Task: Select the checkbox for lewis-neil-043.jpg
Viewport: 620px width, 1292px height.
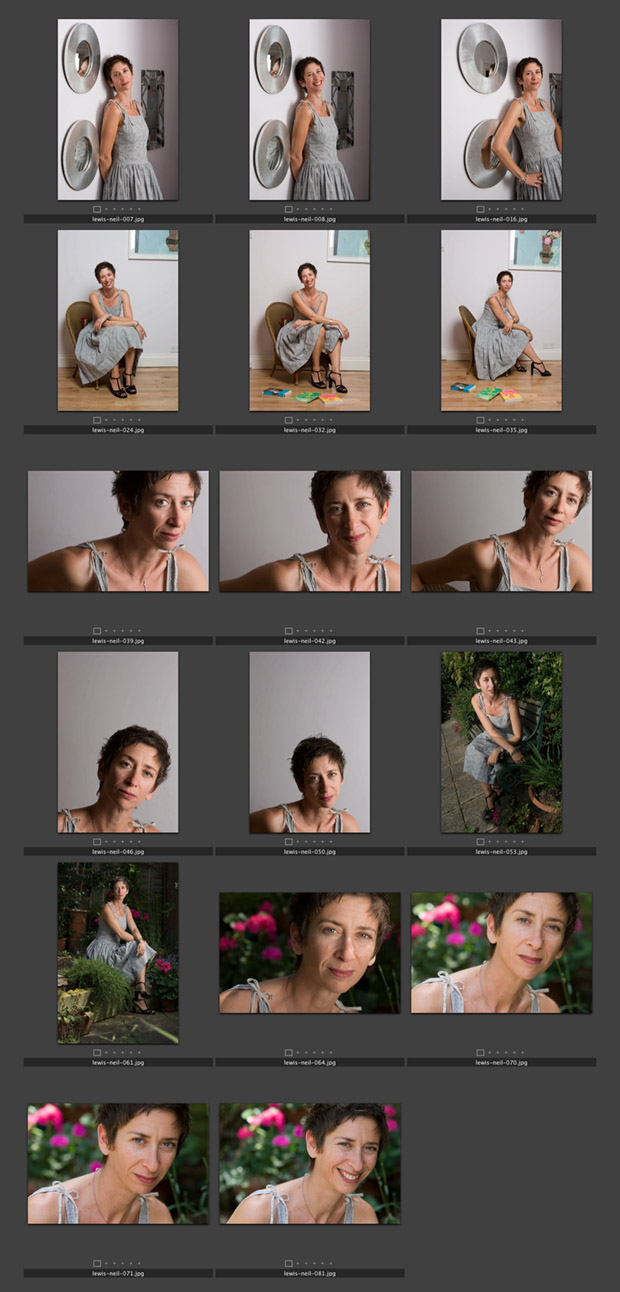Action: [x=481, y=631]
